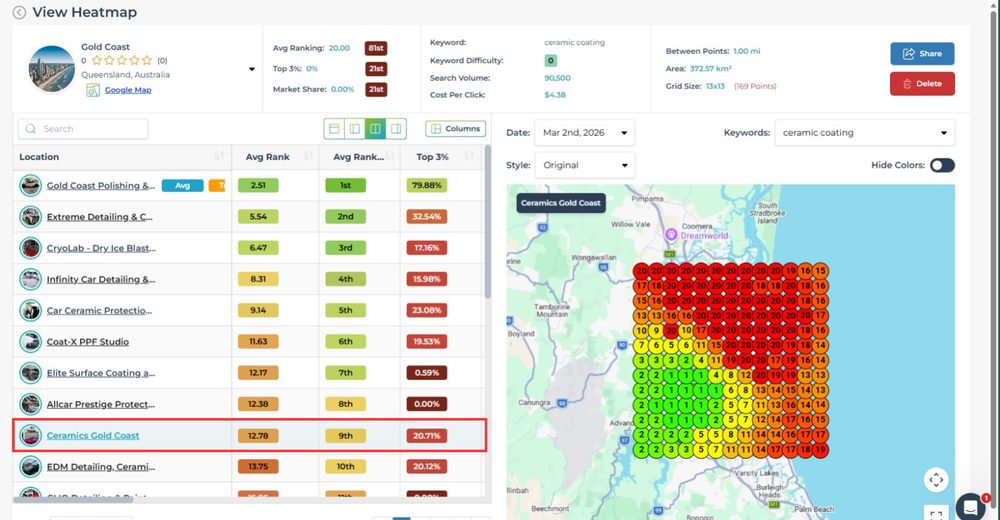Image resolution: width=1000 pixels, height=520 pixels.
Task: Click the location Search input field
Action: click(x=83, y=129)
